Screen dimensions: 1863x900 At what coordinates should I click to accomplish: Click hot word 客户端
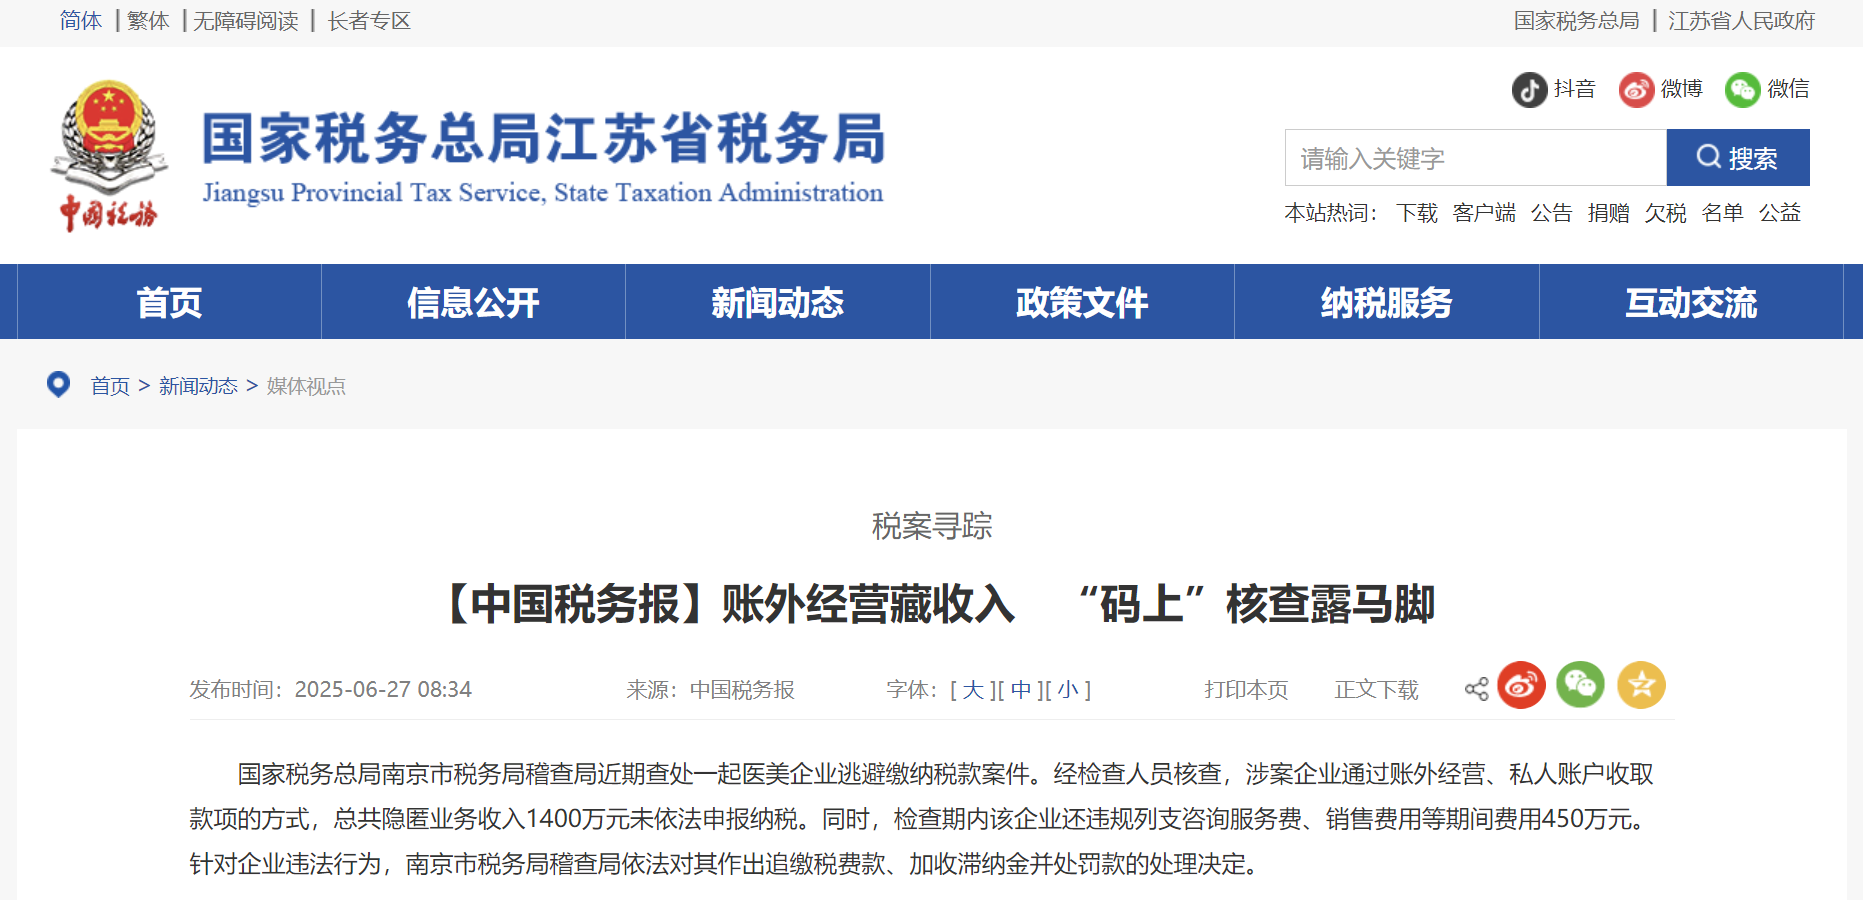pos(1484,213)
